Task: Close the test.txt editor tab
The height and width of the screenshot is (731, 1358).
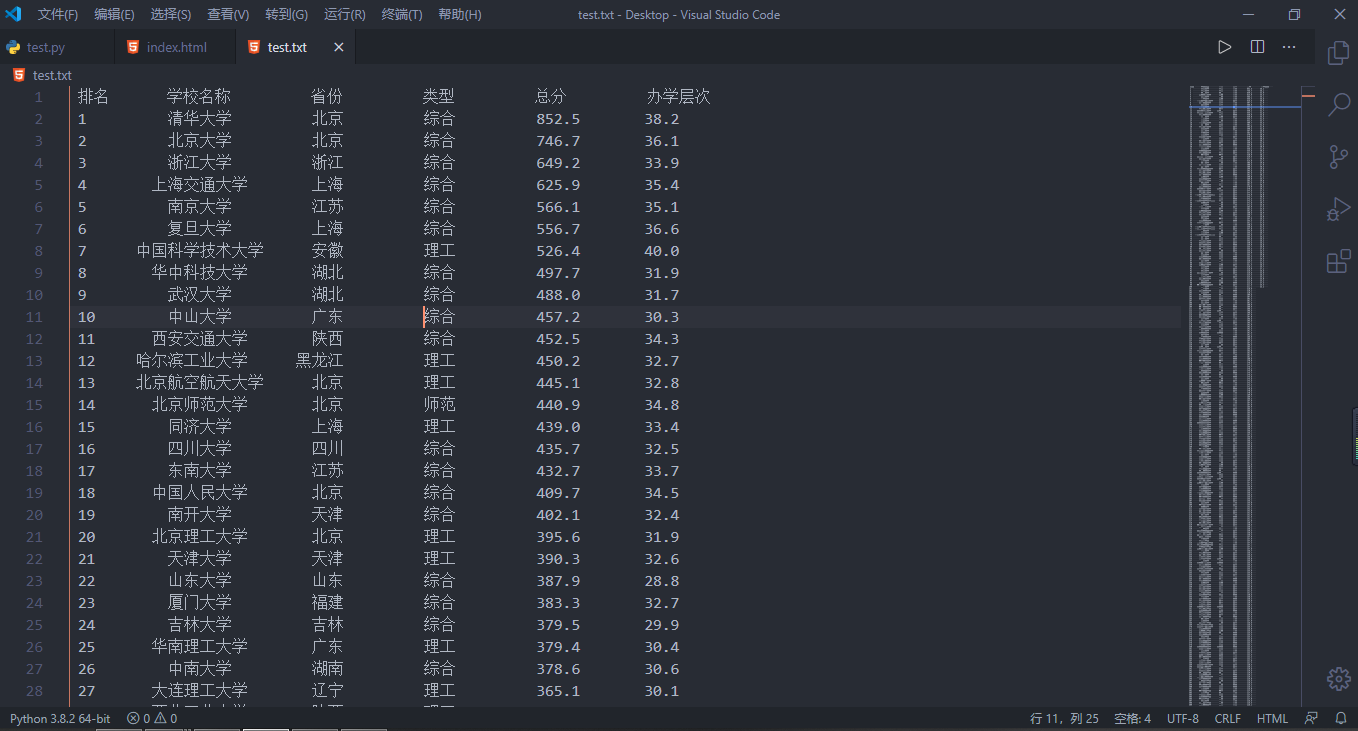Action: 339,47
